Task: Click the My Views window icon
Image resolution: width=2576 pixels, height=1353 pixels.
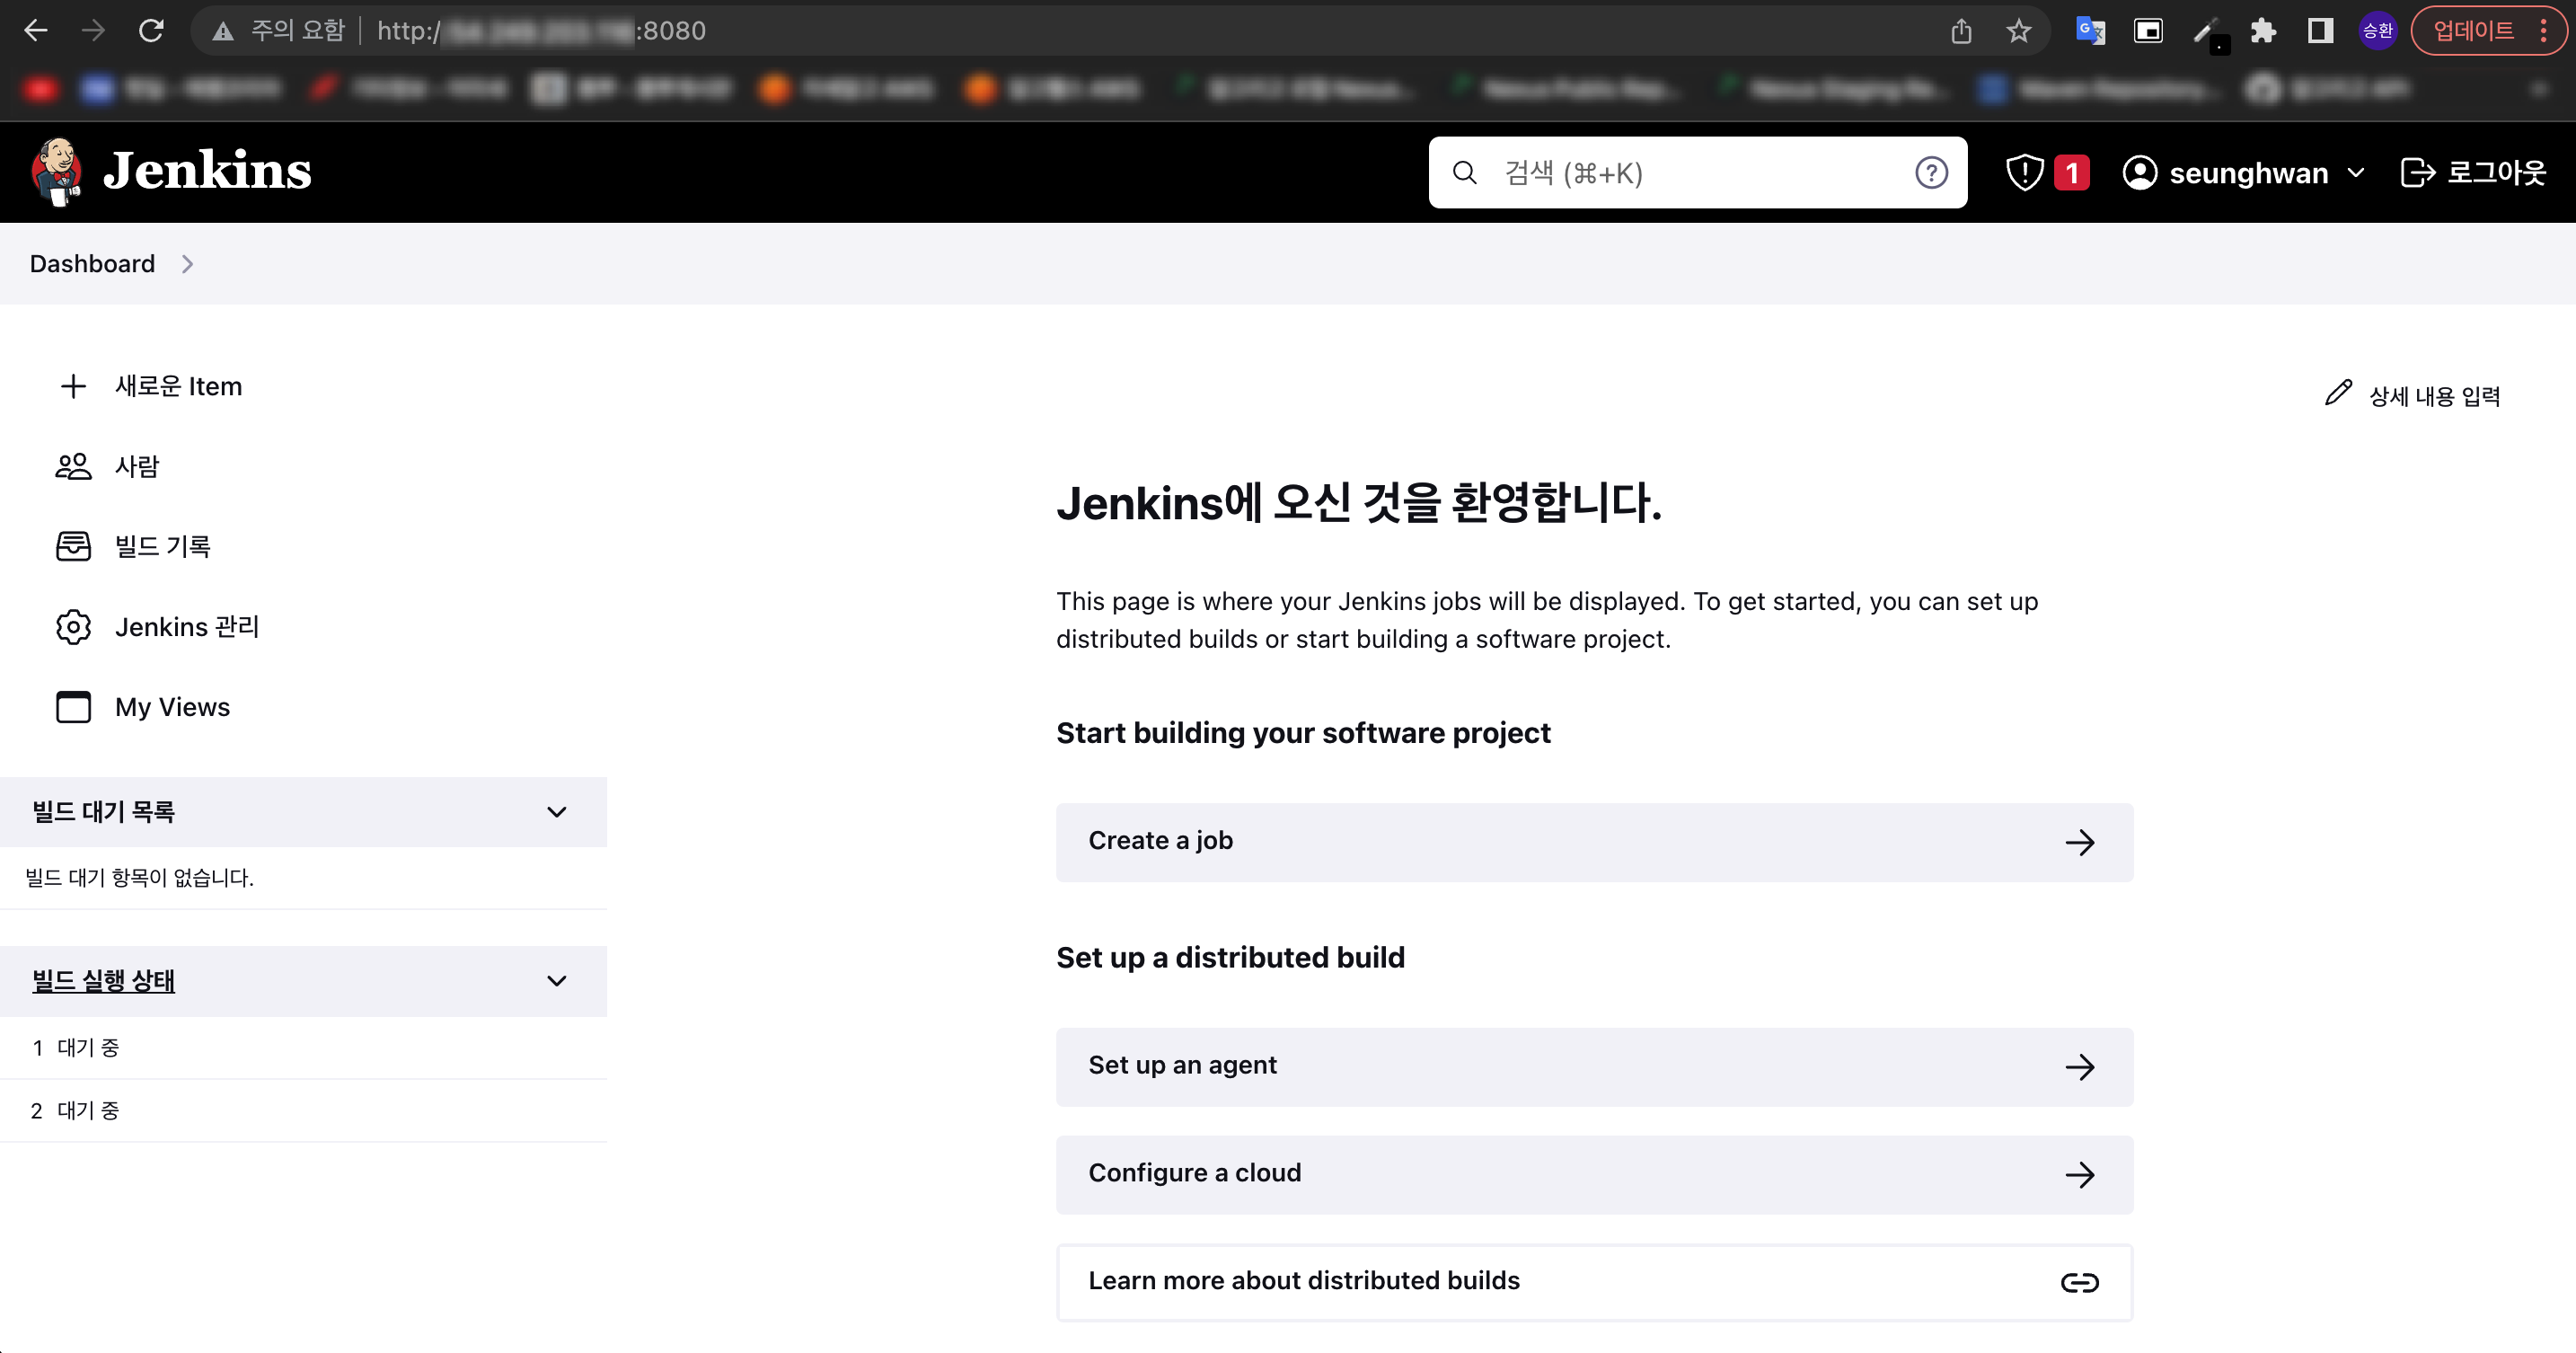Action: pos(73,707)
